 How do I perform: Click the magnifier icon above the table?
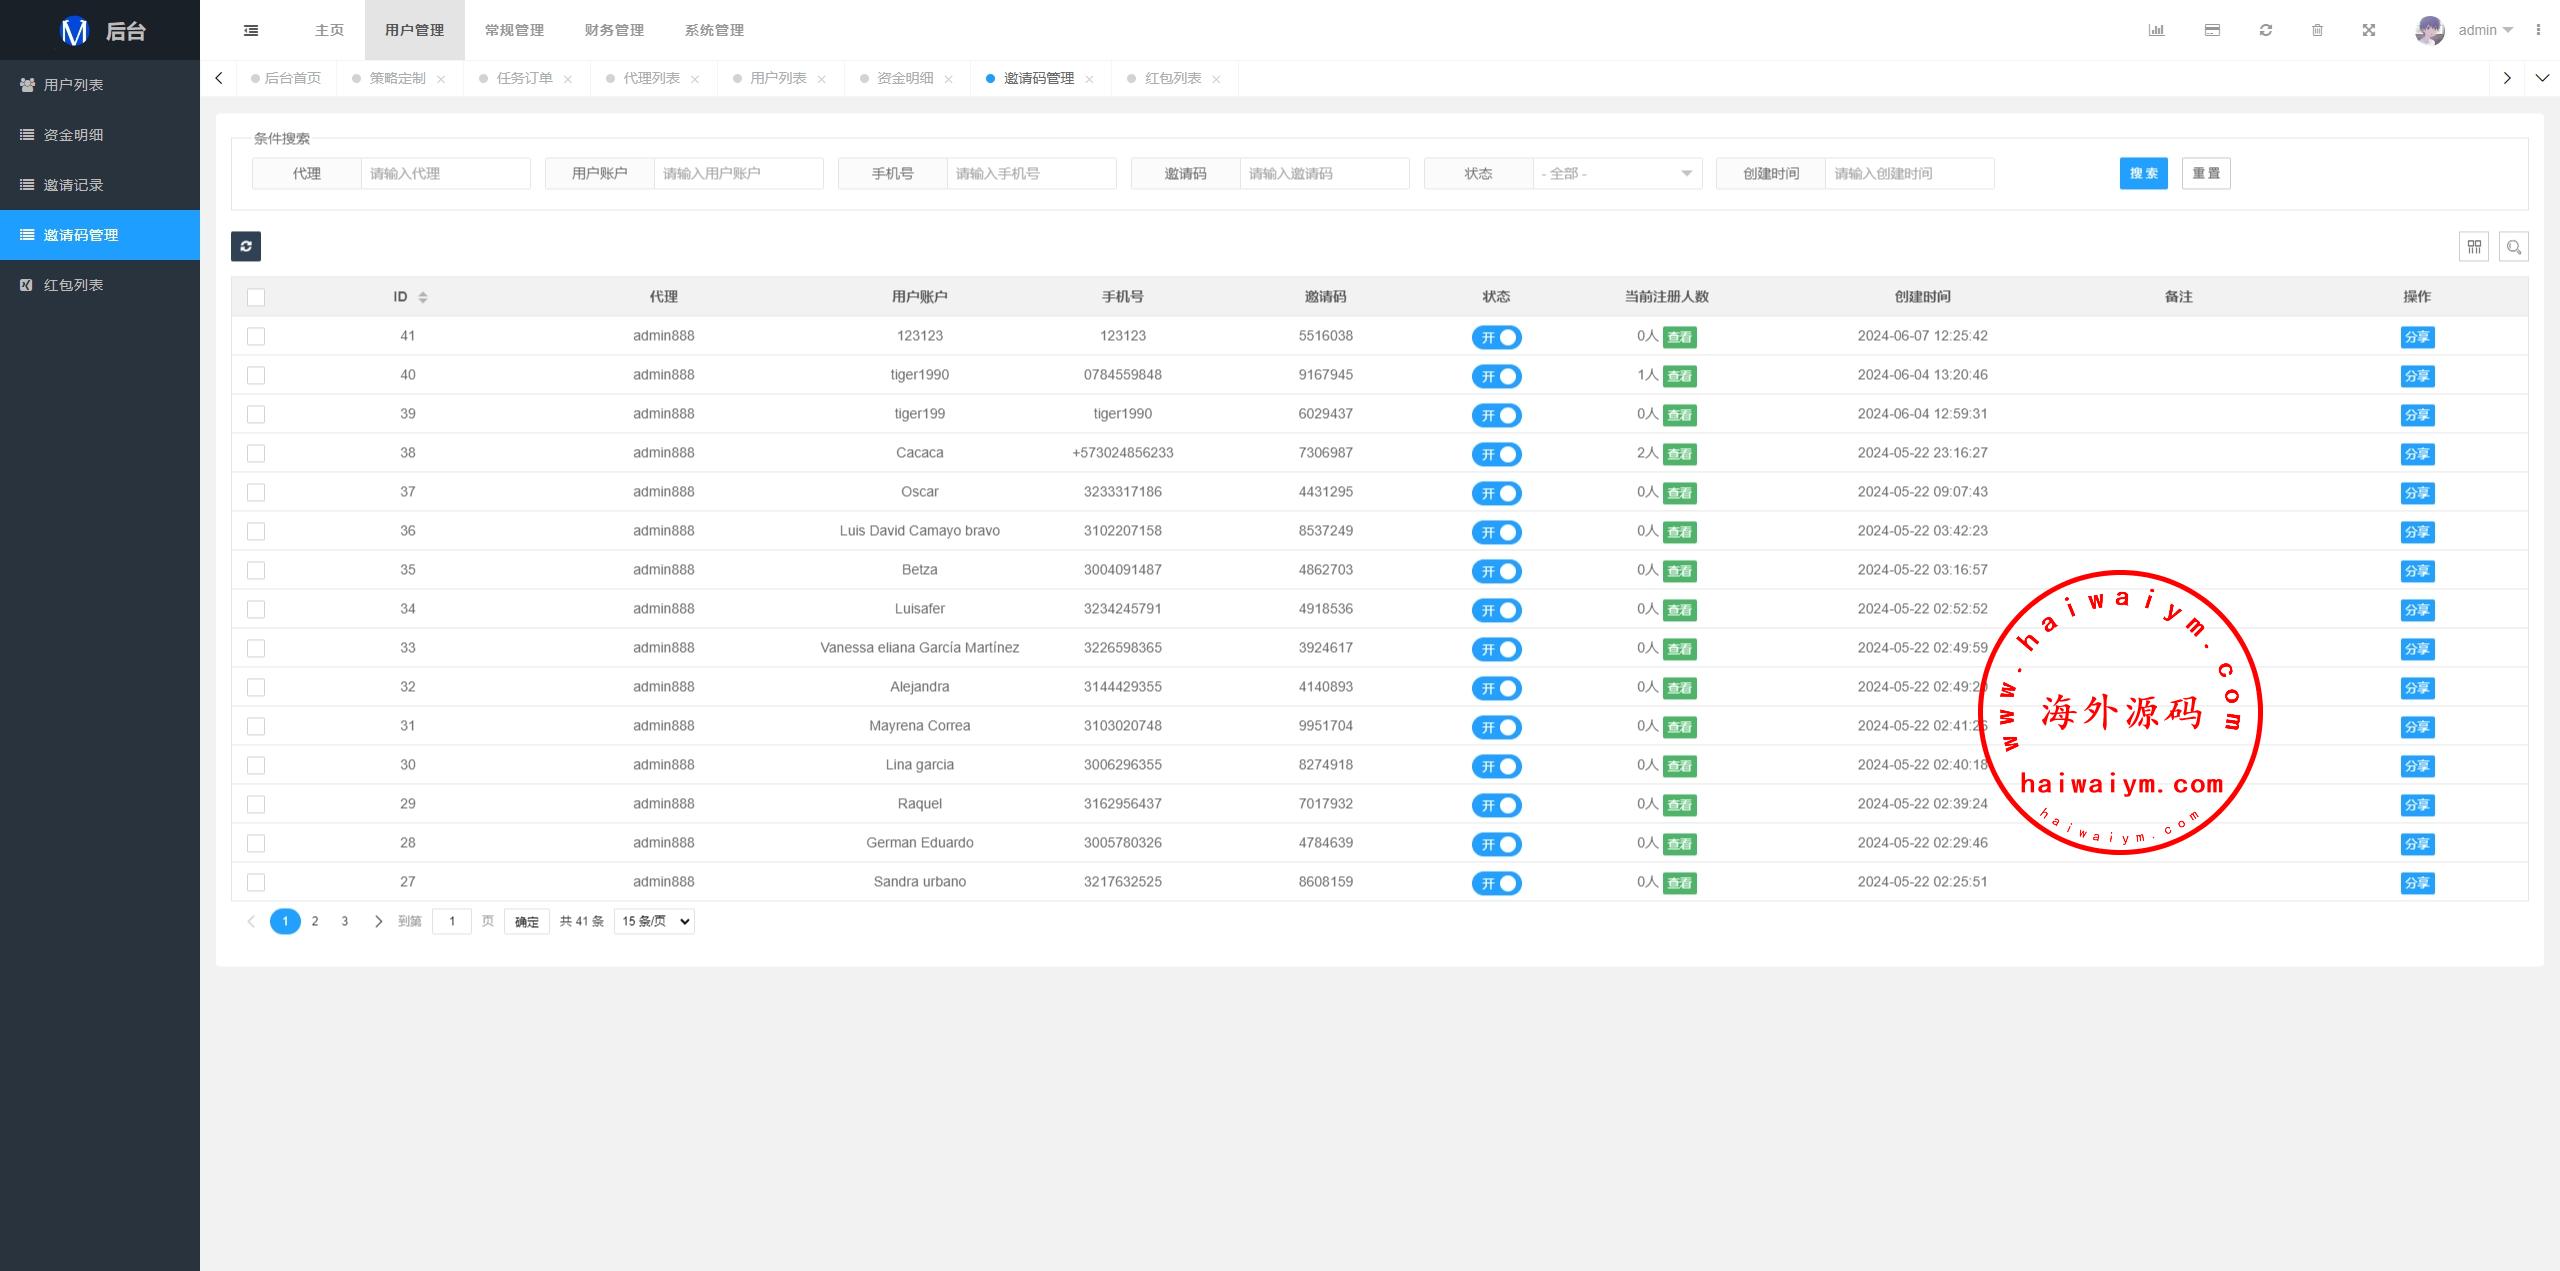click(2514, 246)
